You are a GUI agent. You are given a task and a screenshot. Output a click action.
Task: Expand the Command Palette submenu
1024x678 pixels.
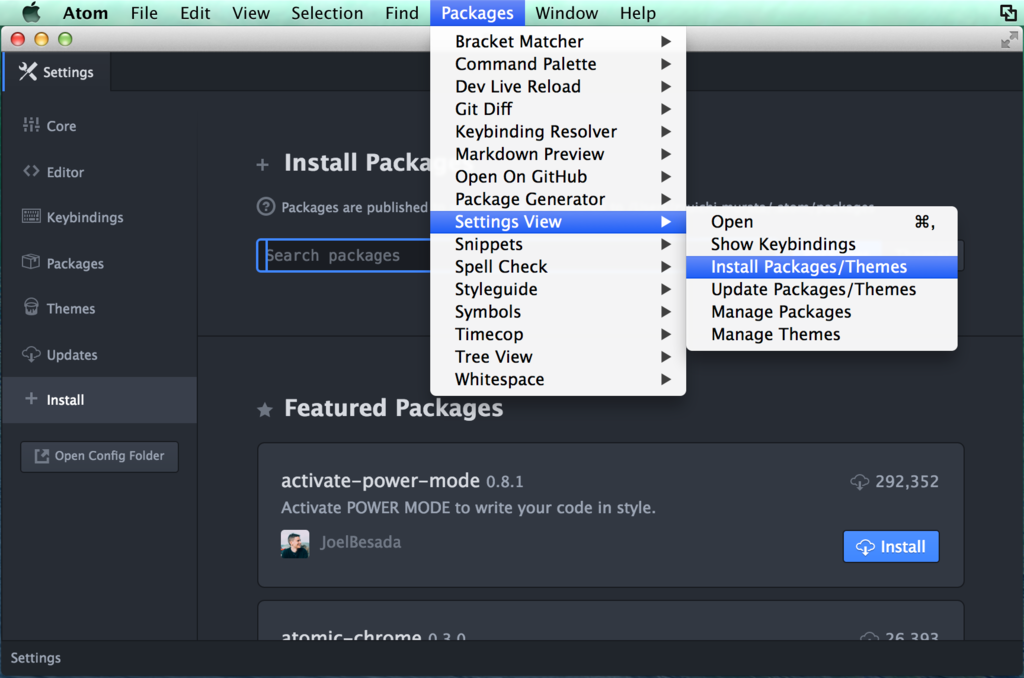(x=558, y=64)
